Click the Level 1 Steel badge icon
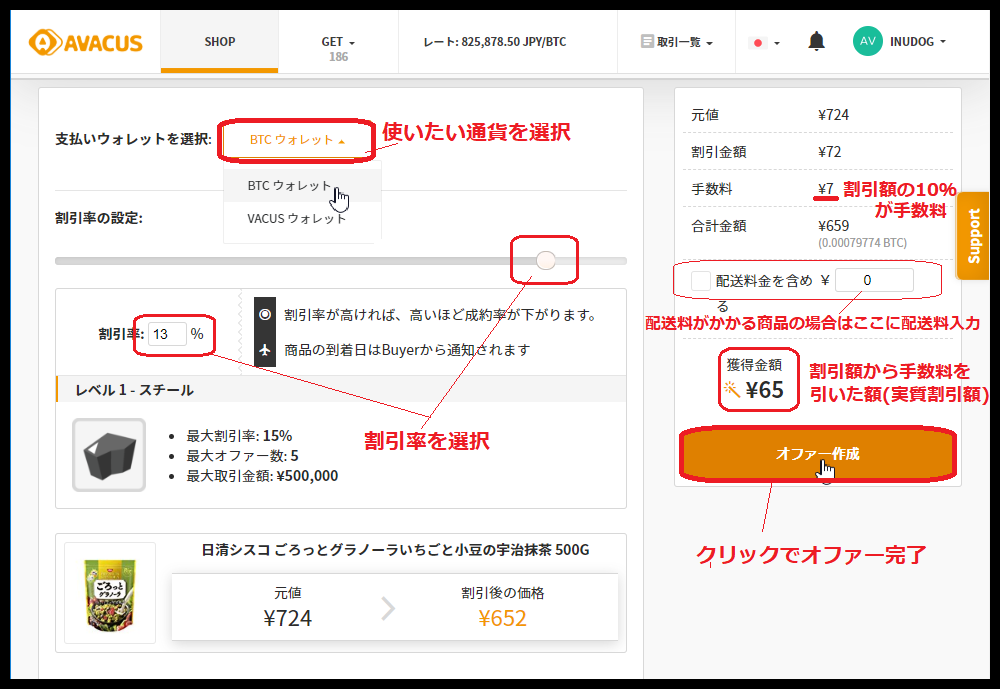Image resolution: width=1000 pixels, height=689 pixels. [109, 455]
